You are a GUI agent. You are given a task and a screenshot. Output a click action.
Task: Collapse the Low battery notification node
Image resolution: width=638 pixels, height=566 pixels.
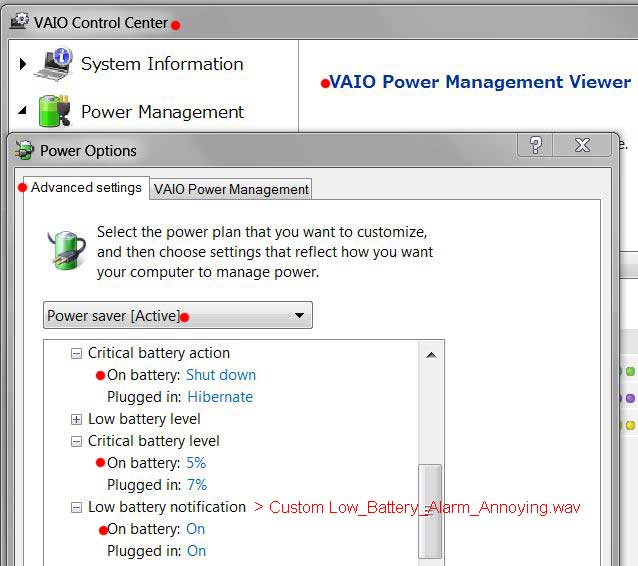coord(76,507)
